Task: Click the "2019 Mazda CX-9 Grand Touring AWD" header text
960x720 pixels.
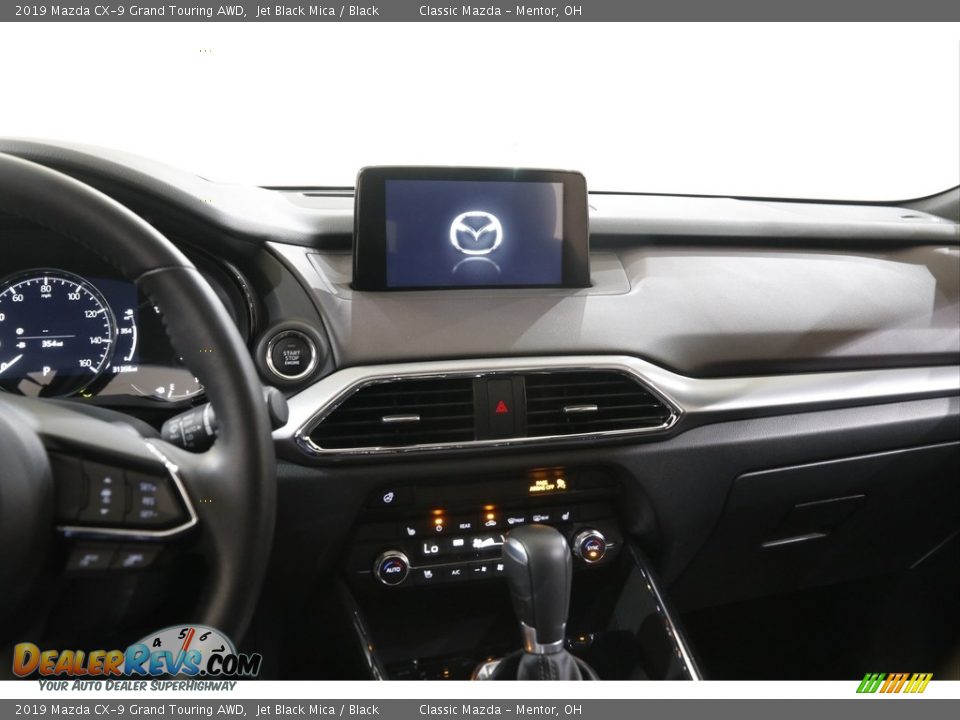Action: [x=130, y=10]
